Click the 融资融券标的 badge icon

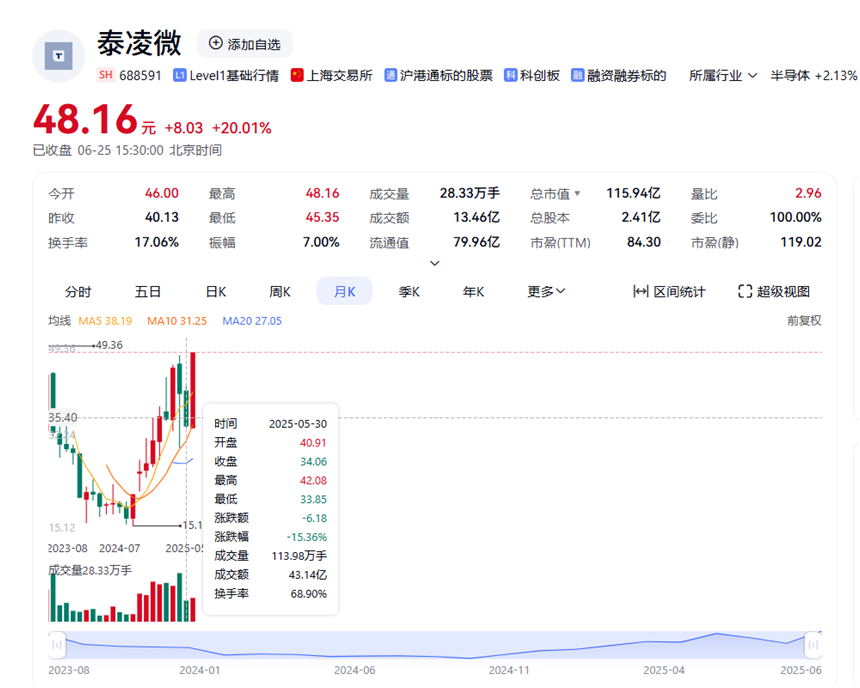click(x=578, y=75)
